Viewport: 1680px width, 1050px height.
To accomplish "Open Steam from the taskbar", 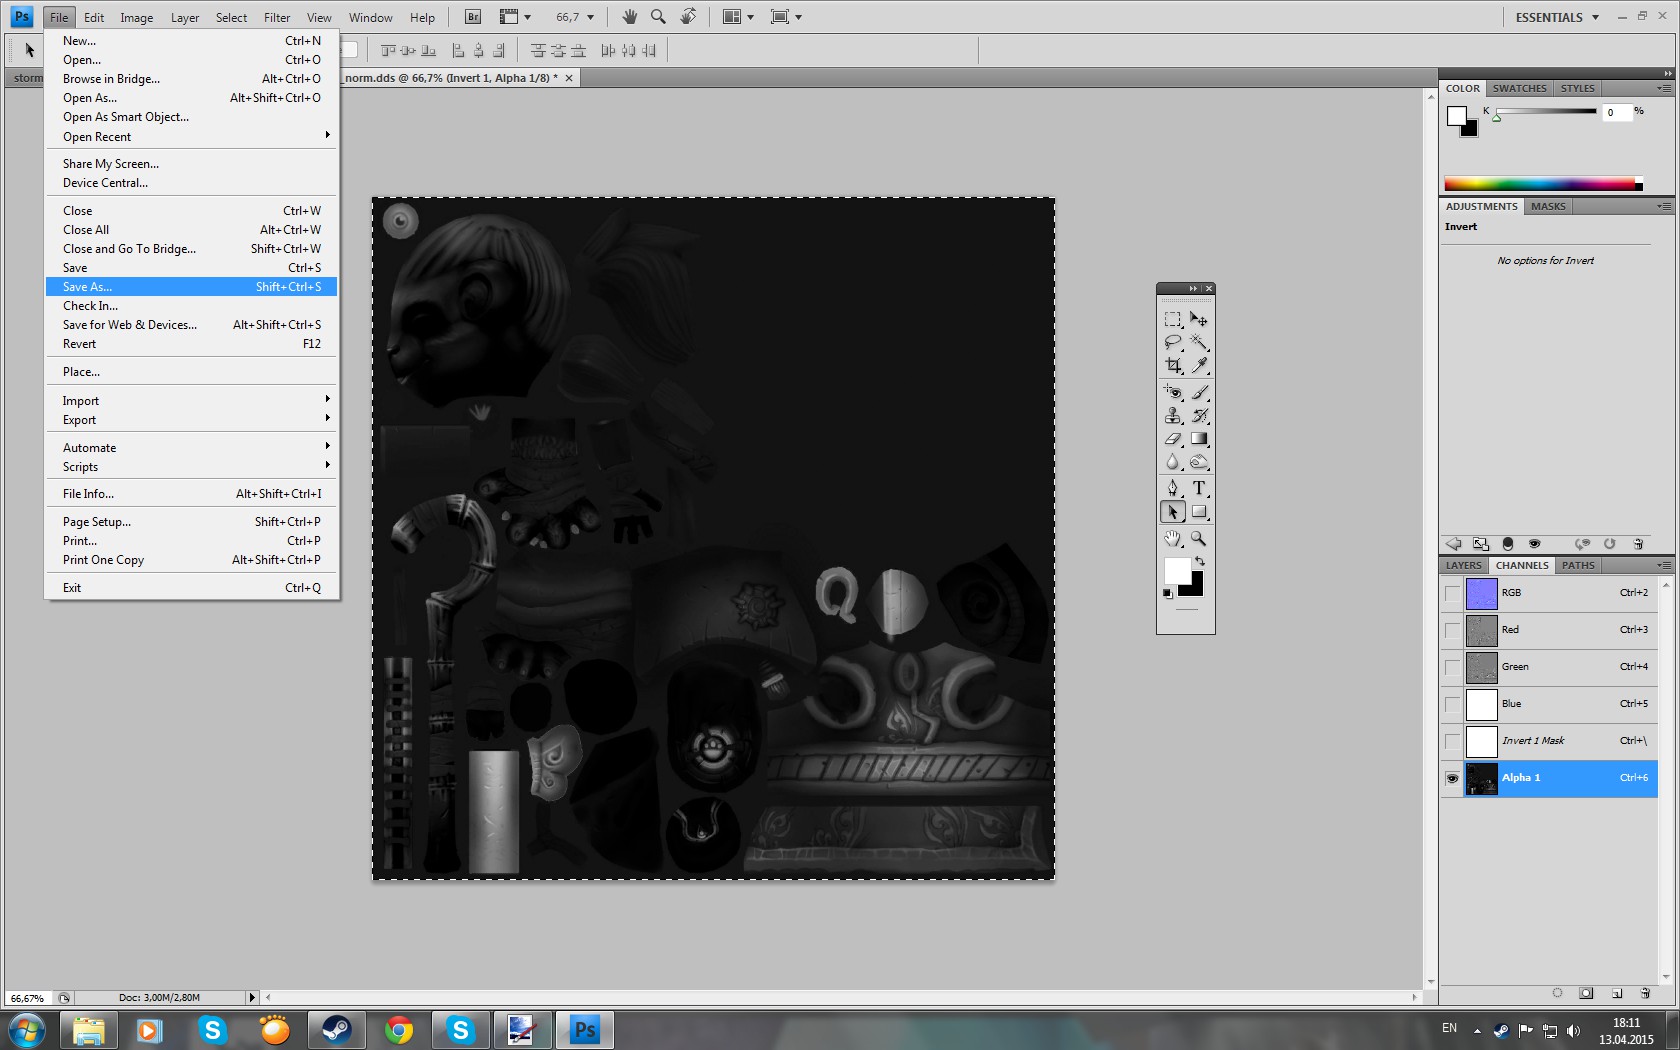I will pyautogui.click(x=336, y=1029).
